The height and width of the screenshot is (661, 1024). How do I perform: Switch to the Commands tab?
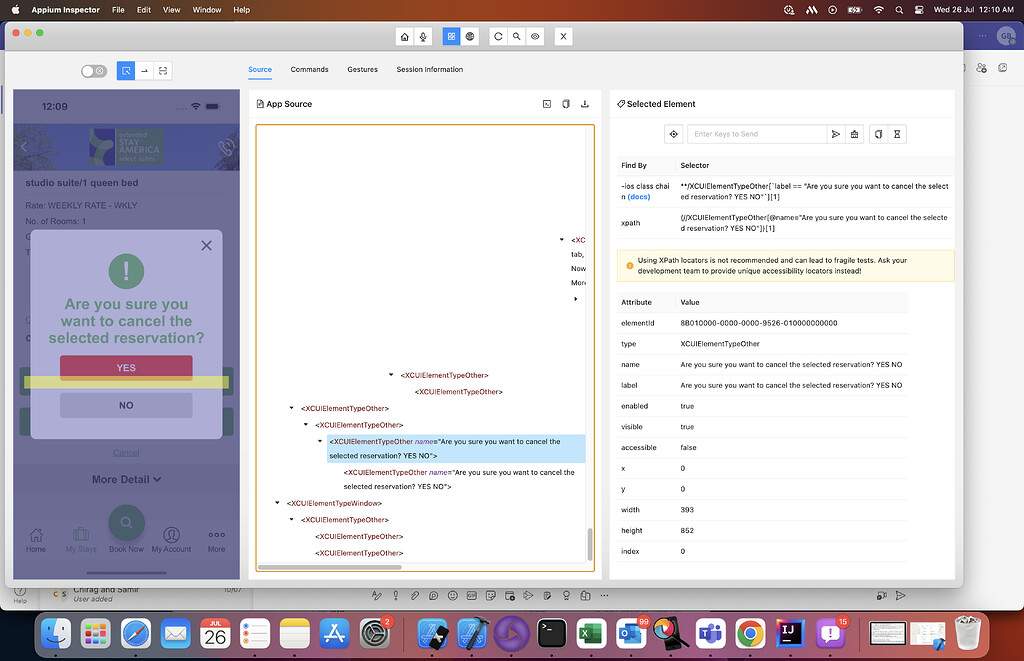(x=309, y=70)
